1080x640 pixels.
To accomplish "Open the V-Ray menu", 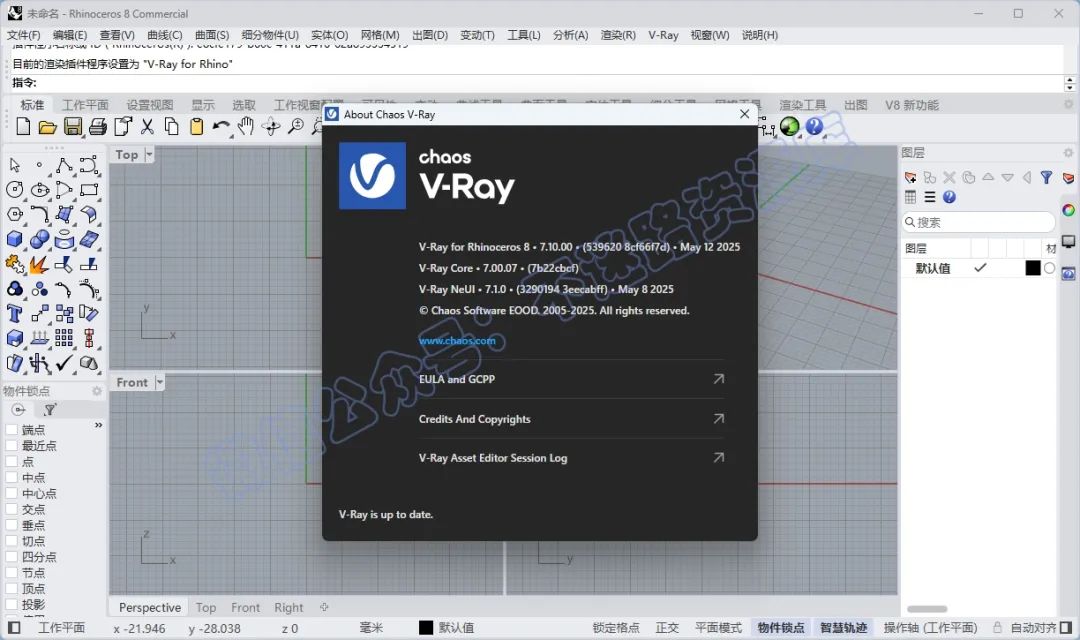I will pyautogui.click(x=663, y=34).
